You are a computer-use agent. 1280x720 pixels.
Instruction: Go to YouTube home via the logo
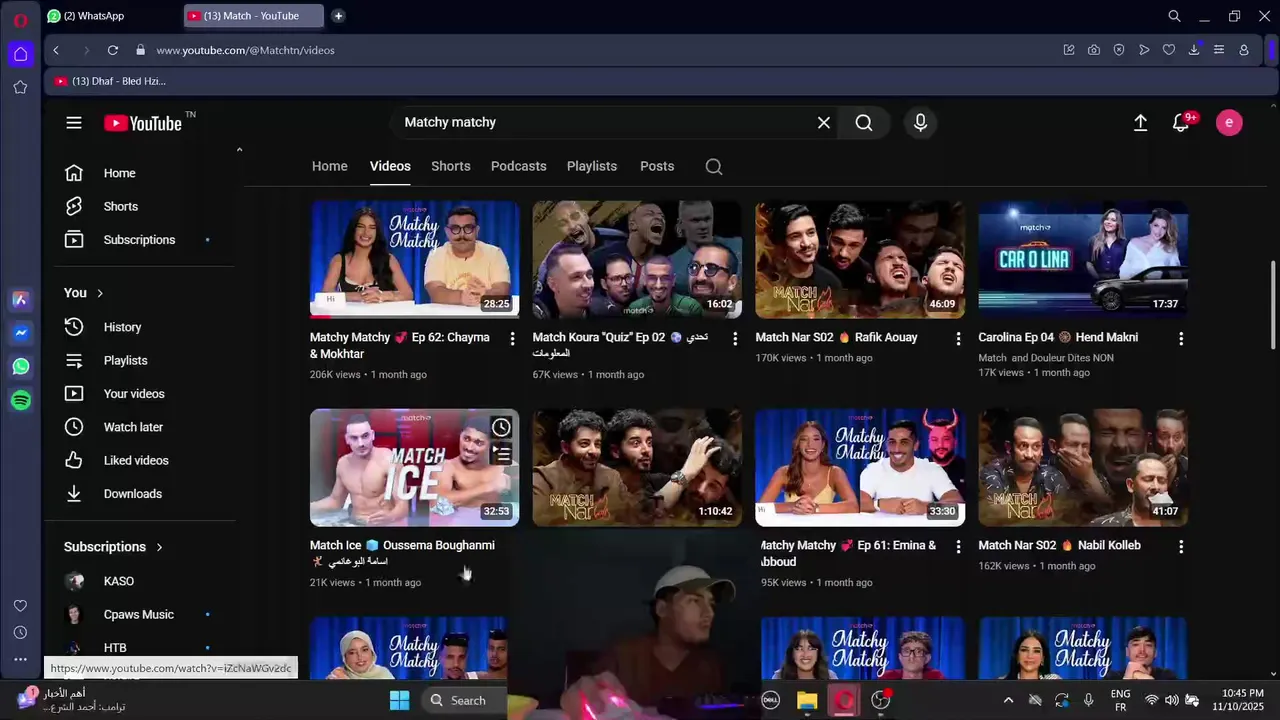coord(142,123)
